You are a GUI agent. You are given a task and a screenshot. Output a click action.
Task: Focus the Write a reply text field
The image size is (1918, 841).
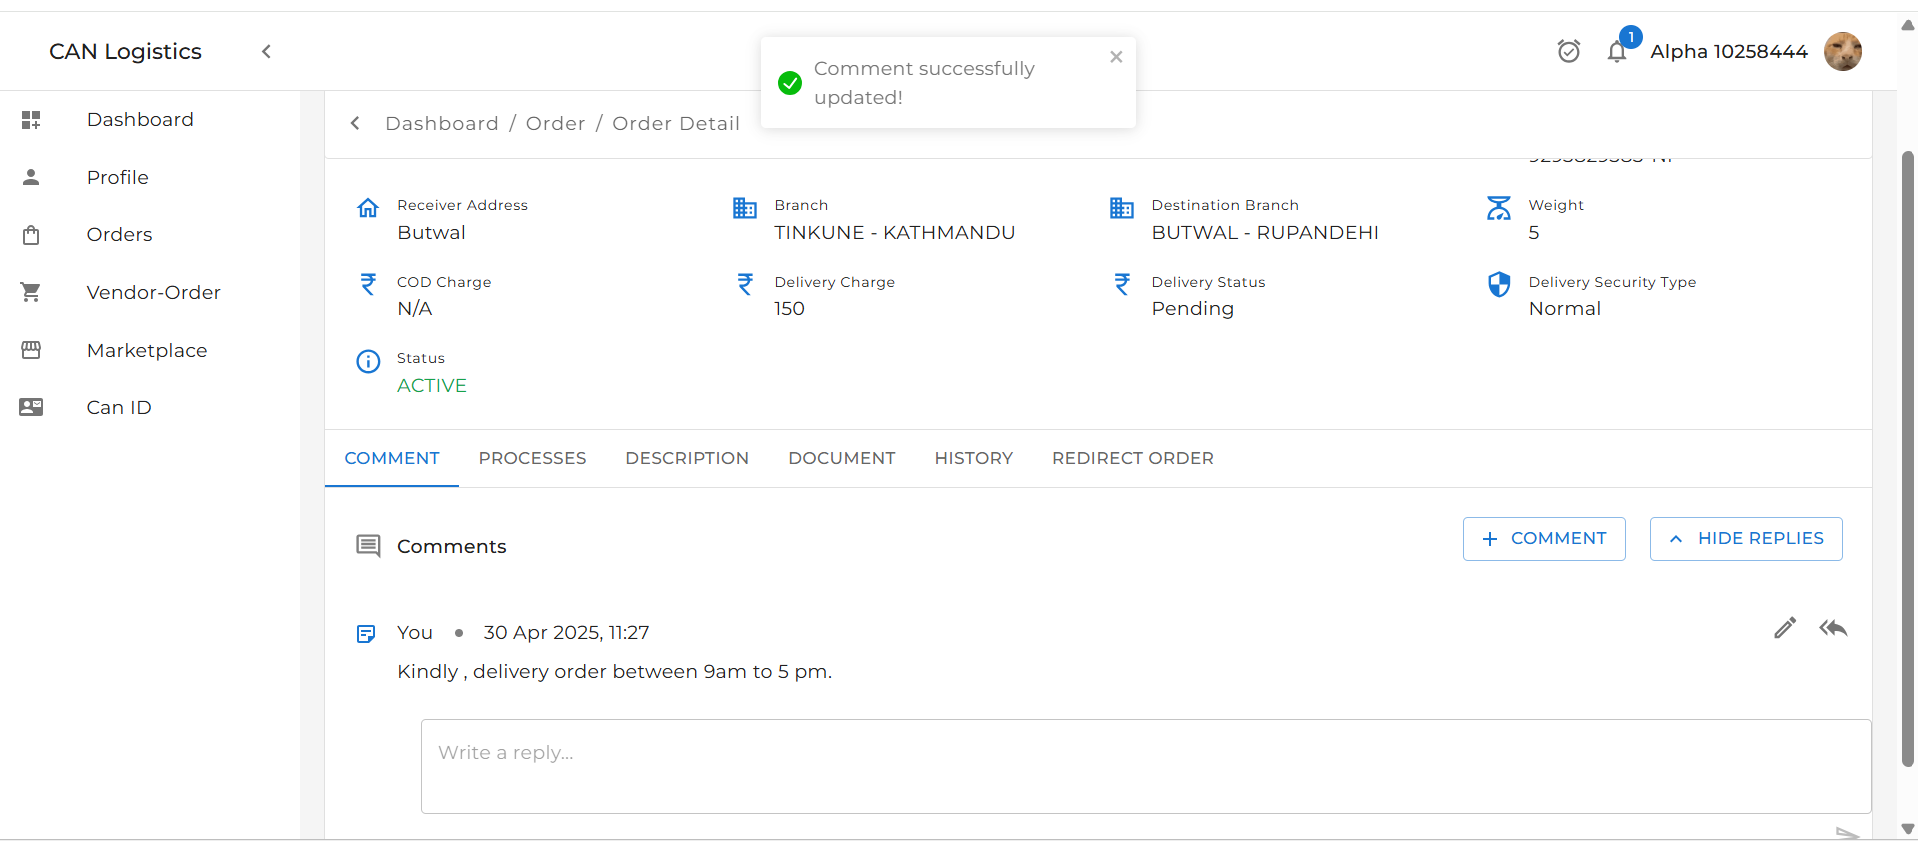click(1146, 766)
